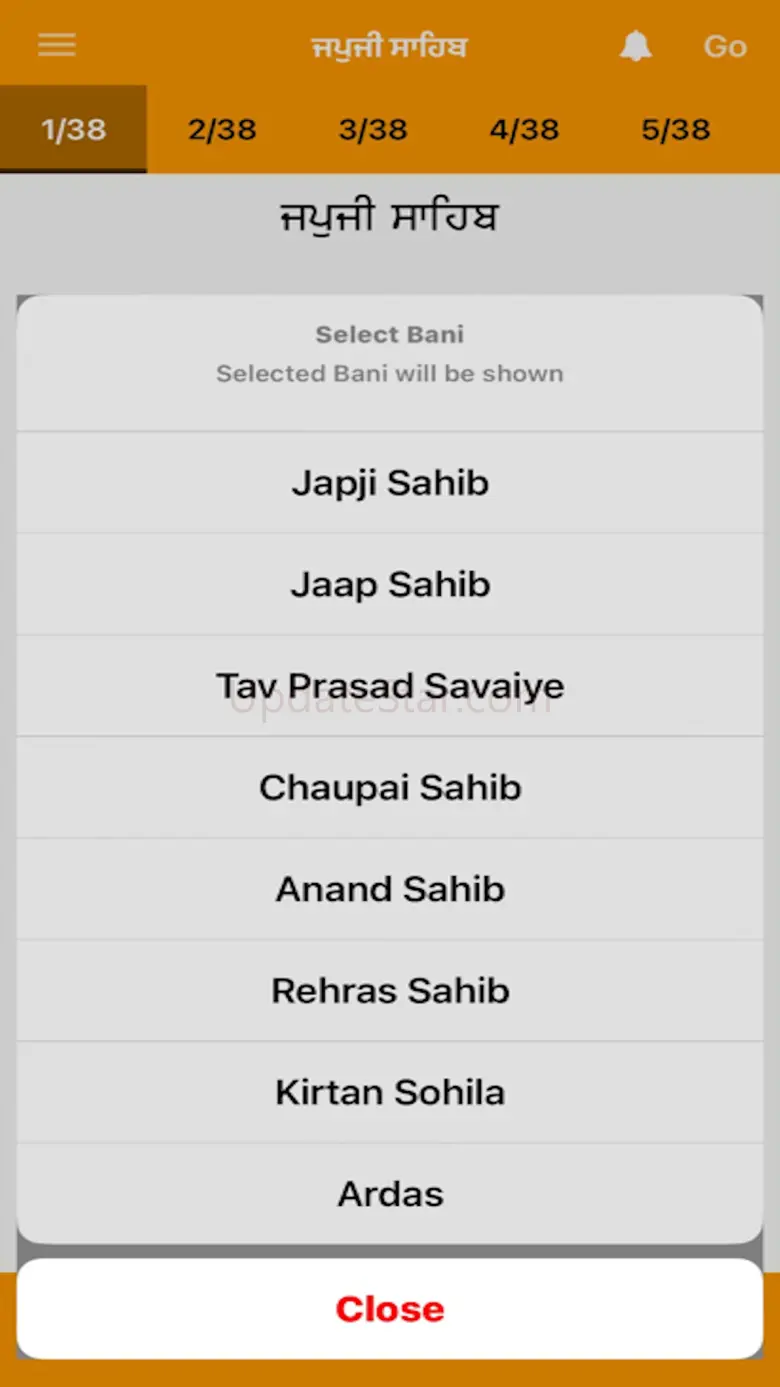The width and height of the screenshot is (780, 1387).
Task: Switch to the 2/38 tab
Action: pyautogui.click(x=222, y=130)
